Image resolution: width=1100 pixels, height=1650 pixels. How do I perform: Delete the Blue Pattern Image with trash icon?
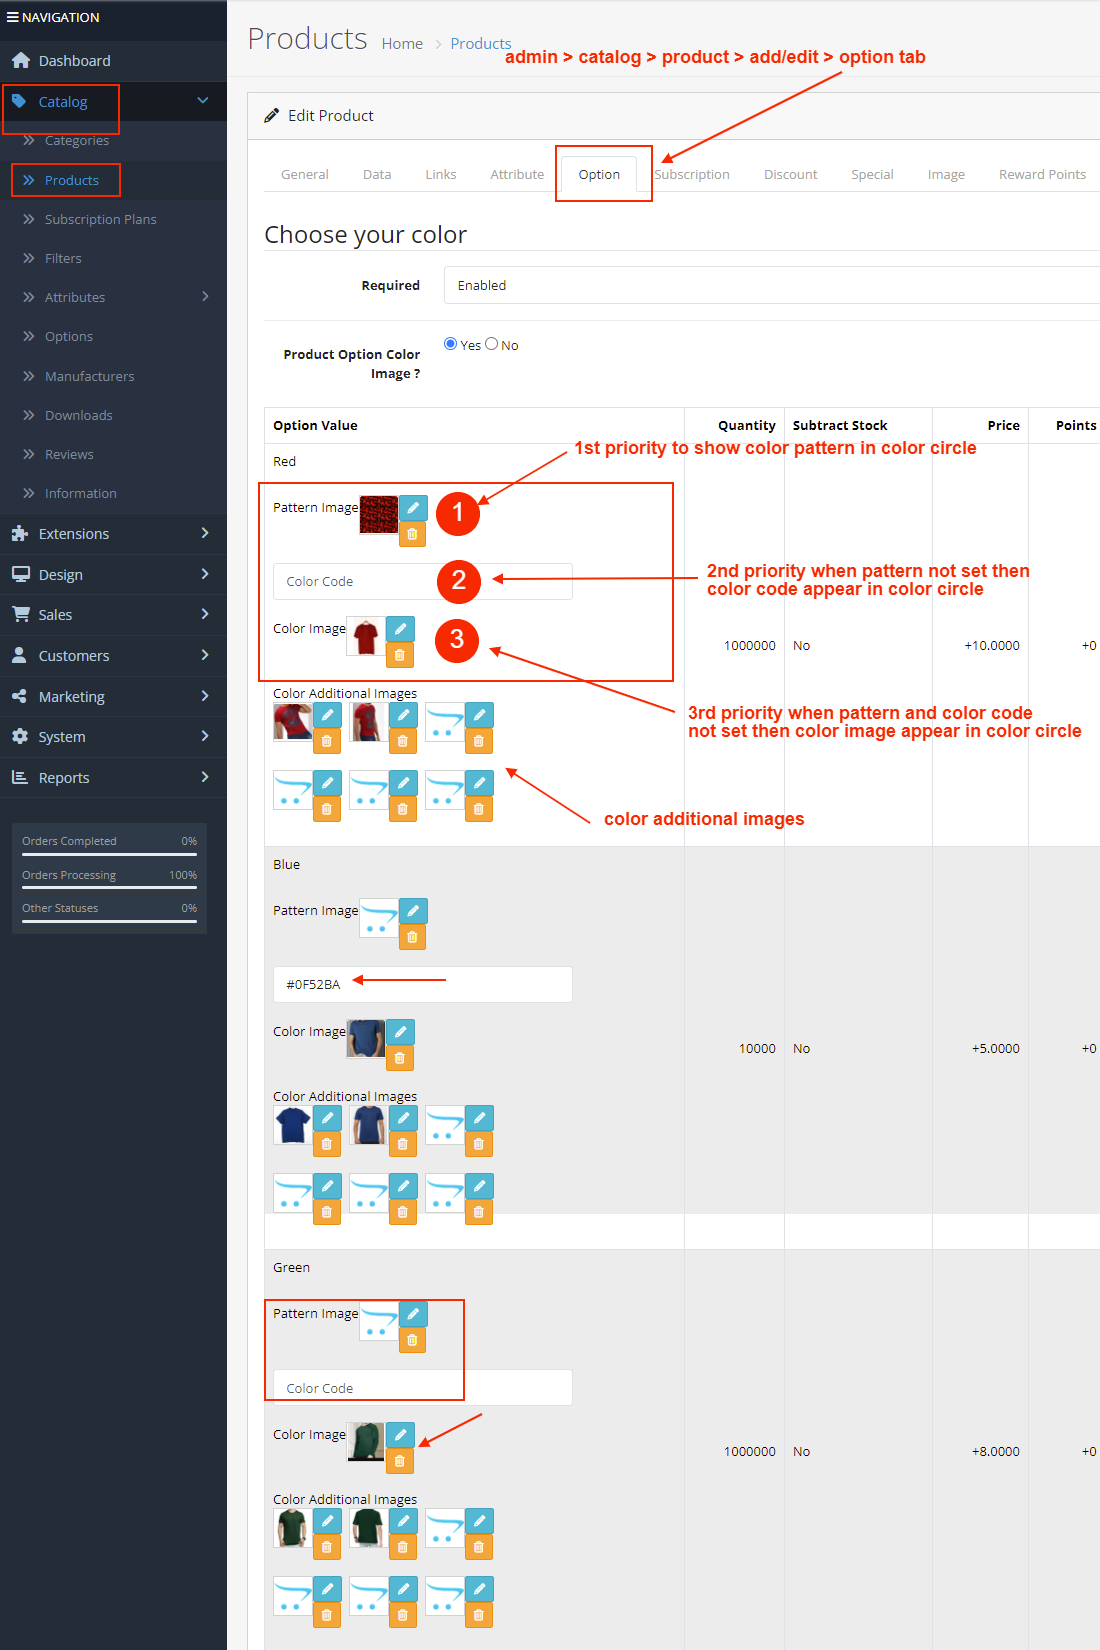(413, 937)
